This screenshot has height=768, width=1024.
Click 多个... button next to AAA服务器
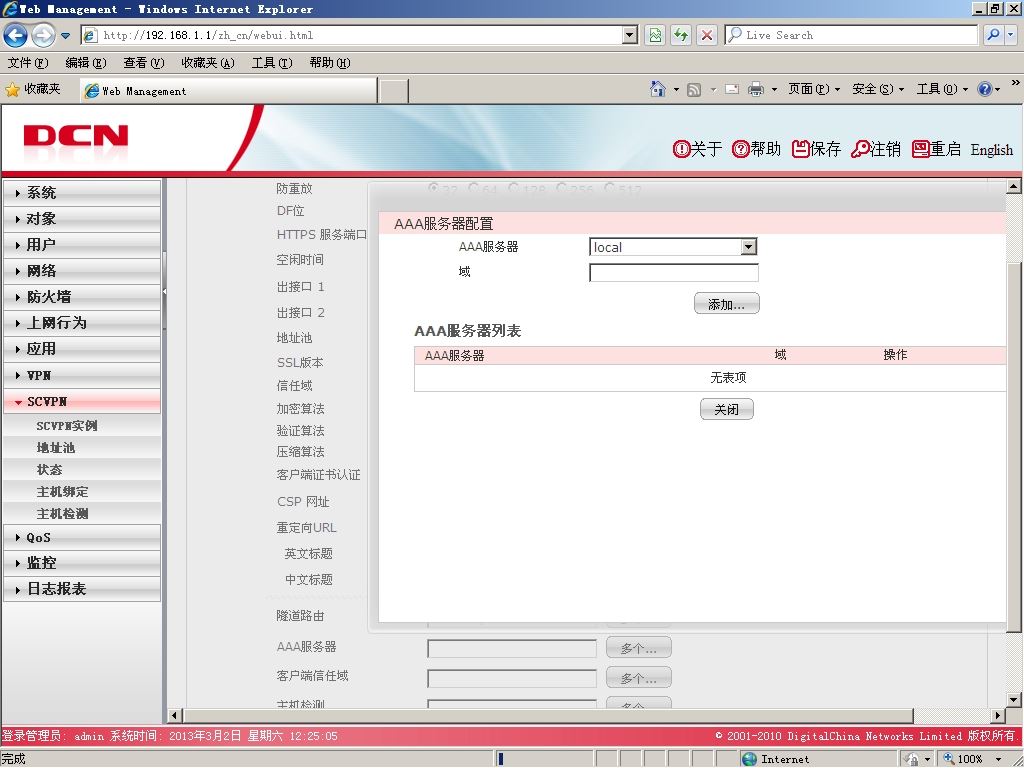pos(638,648)
